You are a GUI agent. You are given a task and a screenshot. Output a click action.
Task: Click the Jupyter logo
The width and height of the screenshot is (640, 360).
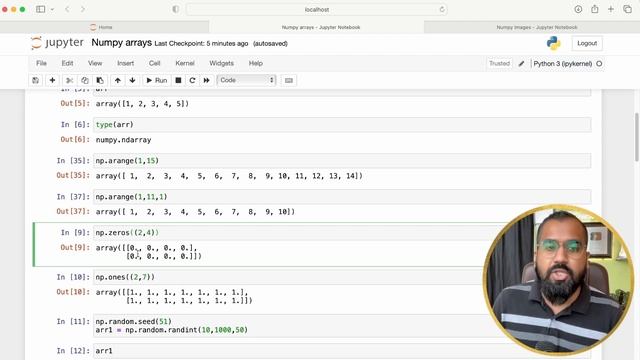(58, 43)
